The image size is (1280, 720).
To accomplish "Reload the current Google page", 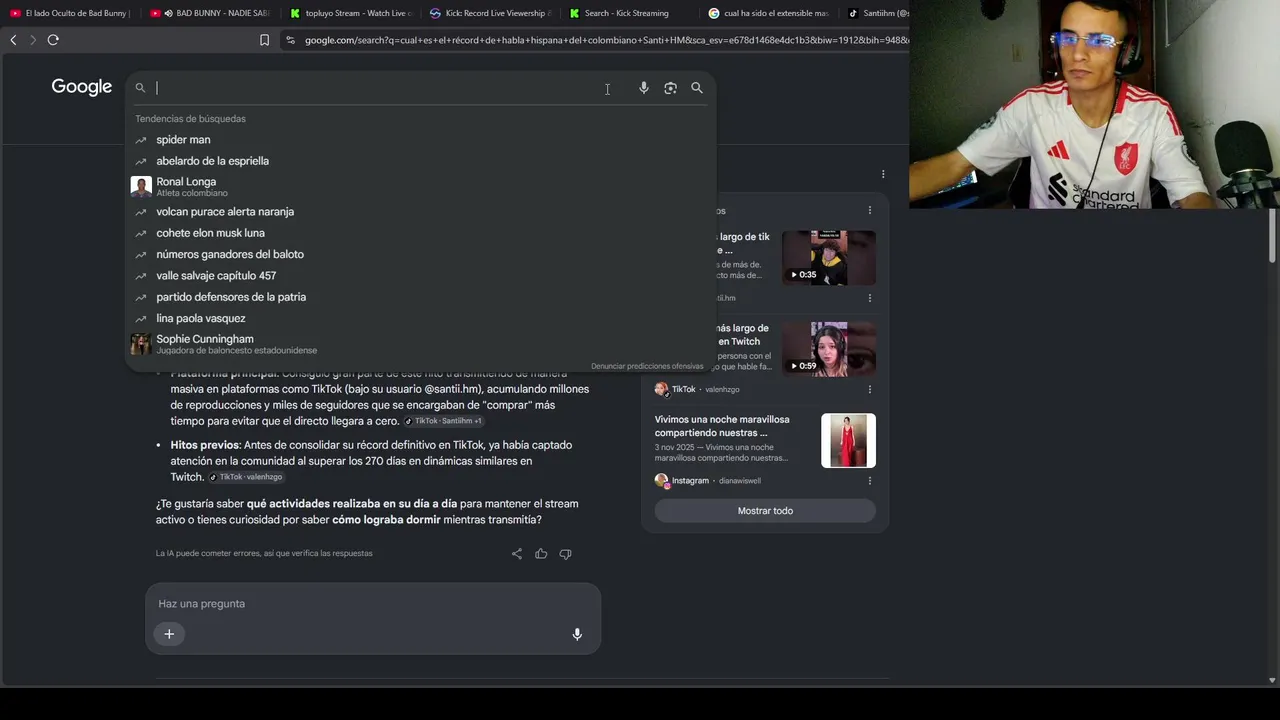I will tap(53, 40).
